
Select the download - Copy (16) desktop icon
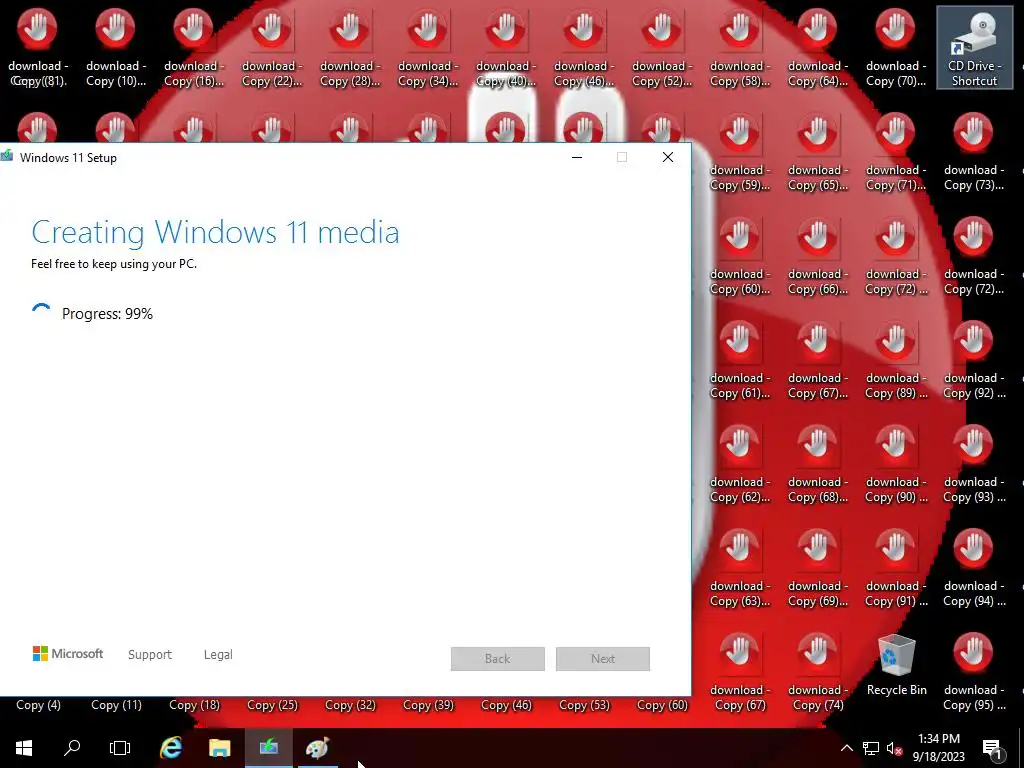click(193, 48)
